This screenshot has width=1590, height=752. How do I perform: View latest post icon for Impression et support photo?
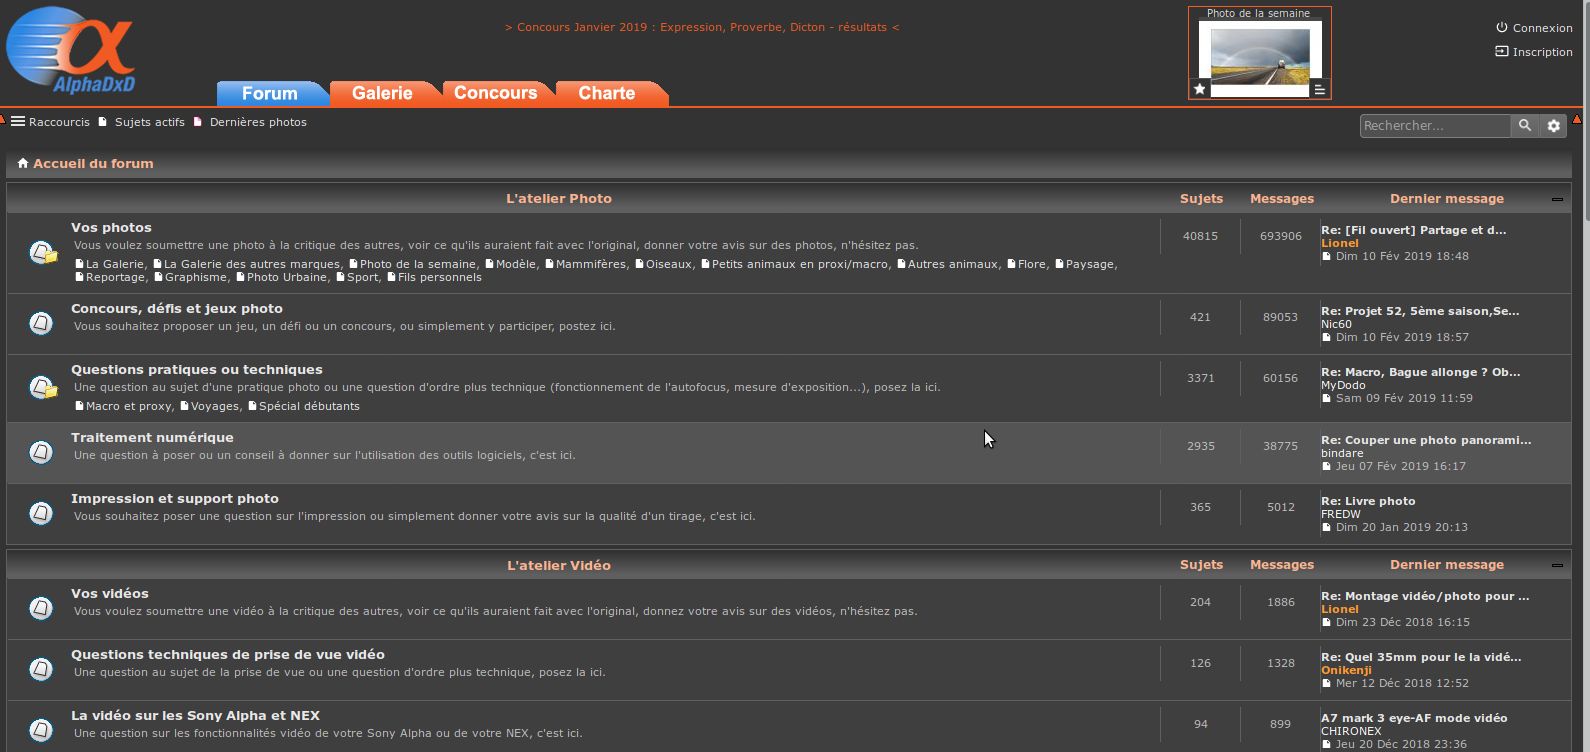pos(1327,527)
